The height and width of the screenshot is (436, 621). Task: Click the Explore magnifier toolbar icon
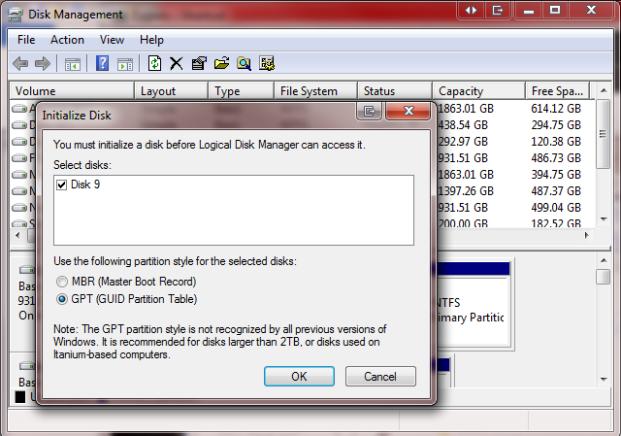point(244,63)
